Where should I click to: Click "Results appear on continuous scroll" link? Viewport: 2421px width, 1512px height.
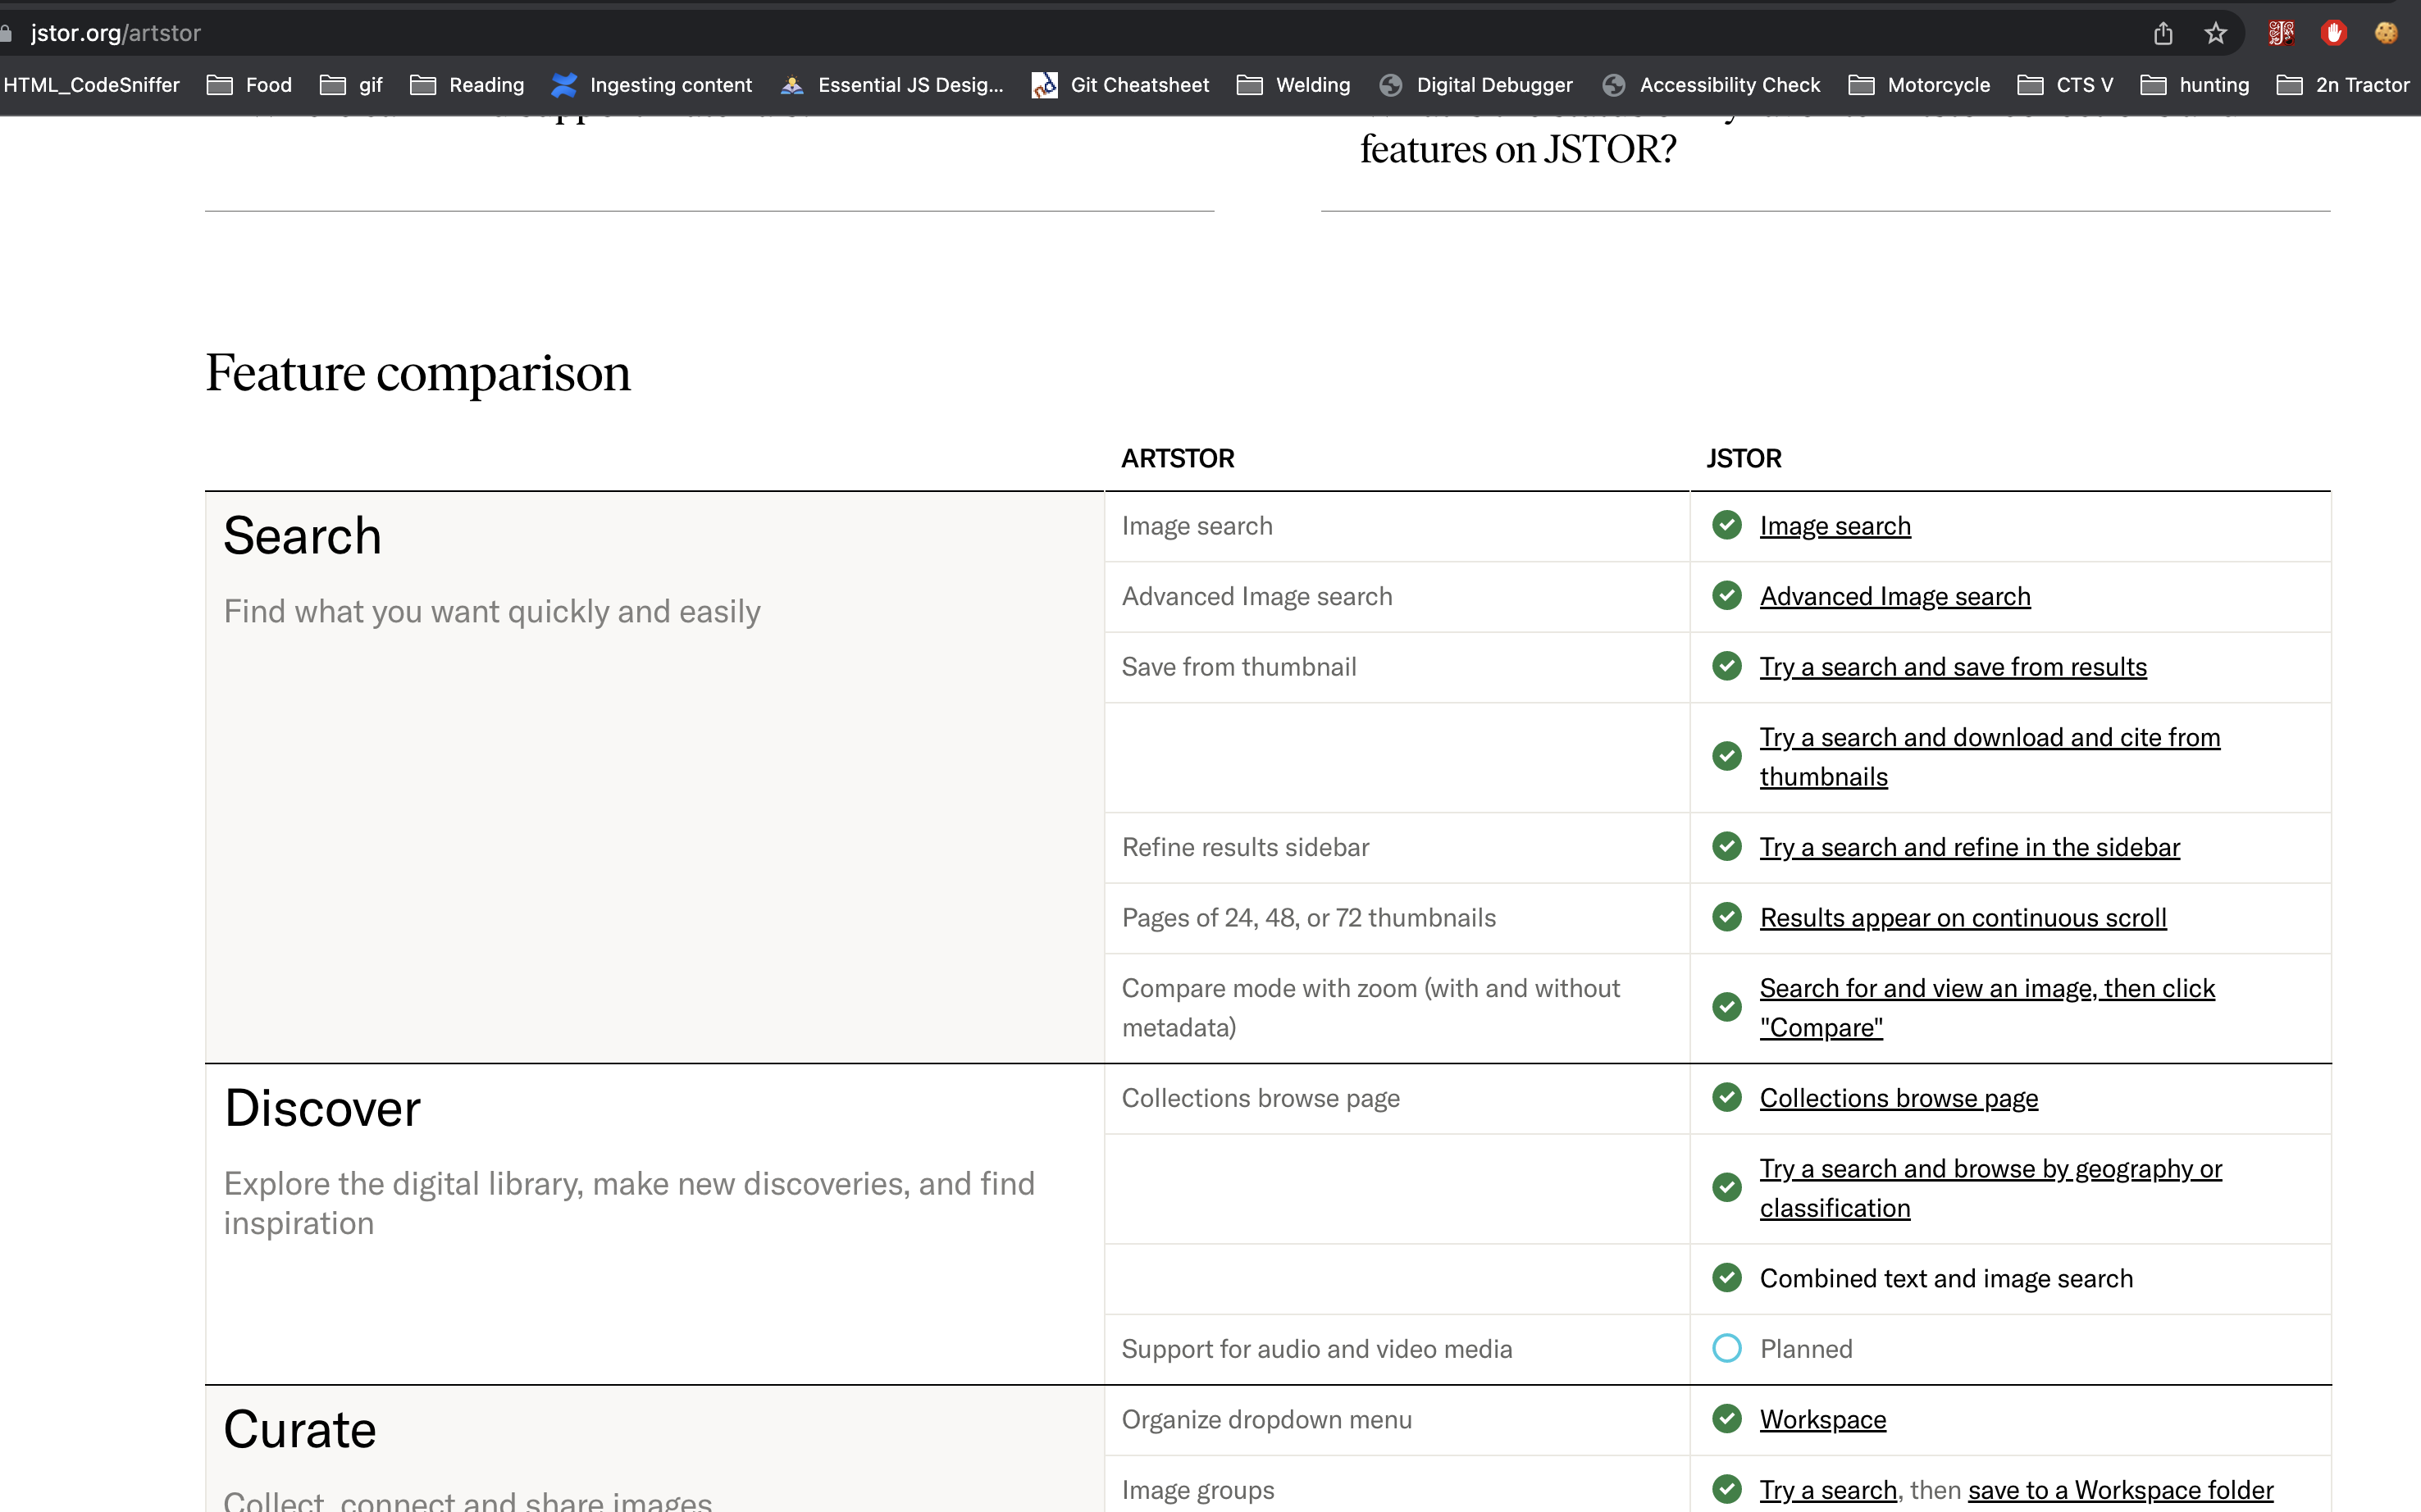1963,918
